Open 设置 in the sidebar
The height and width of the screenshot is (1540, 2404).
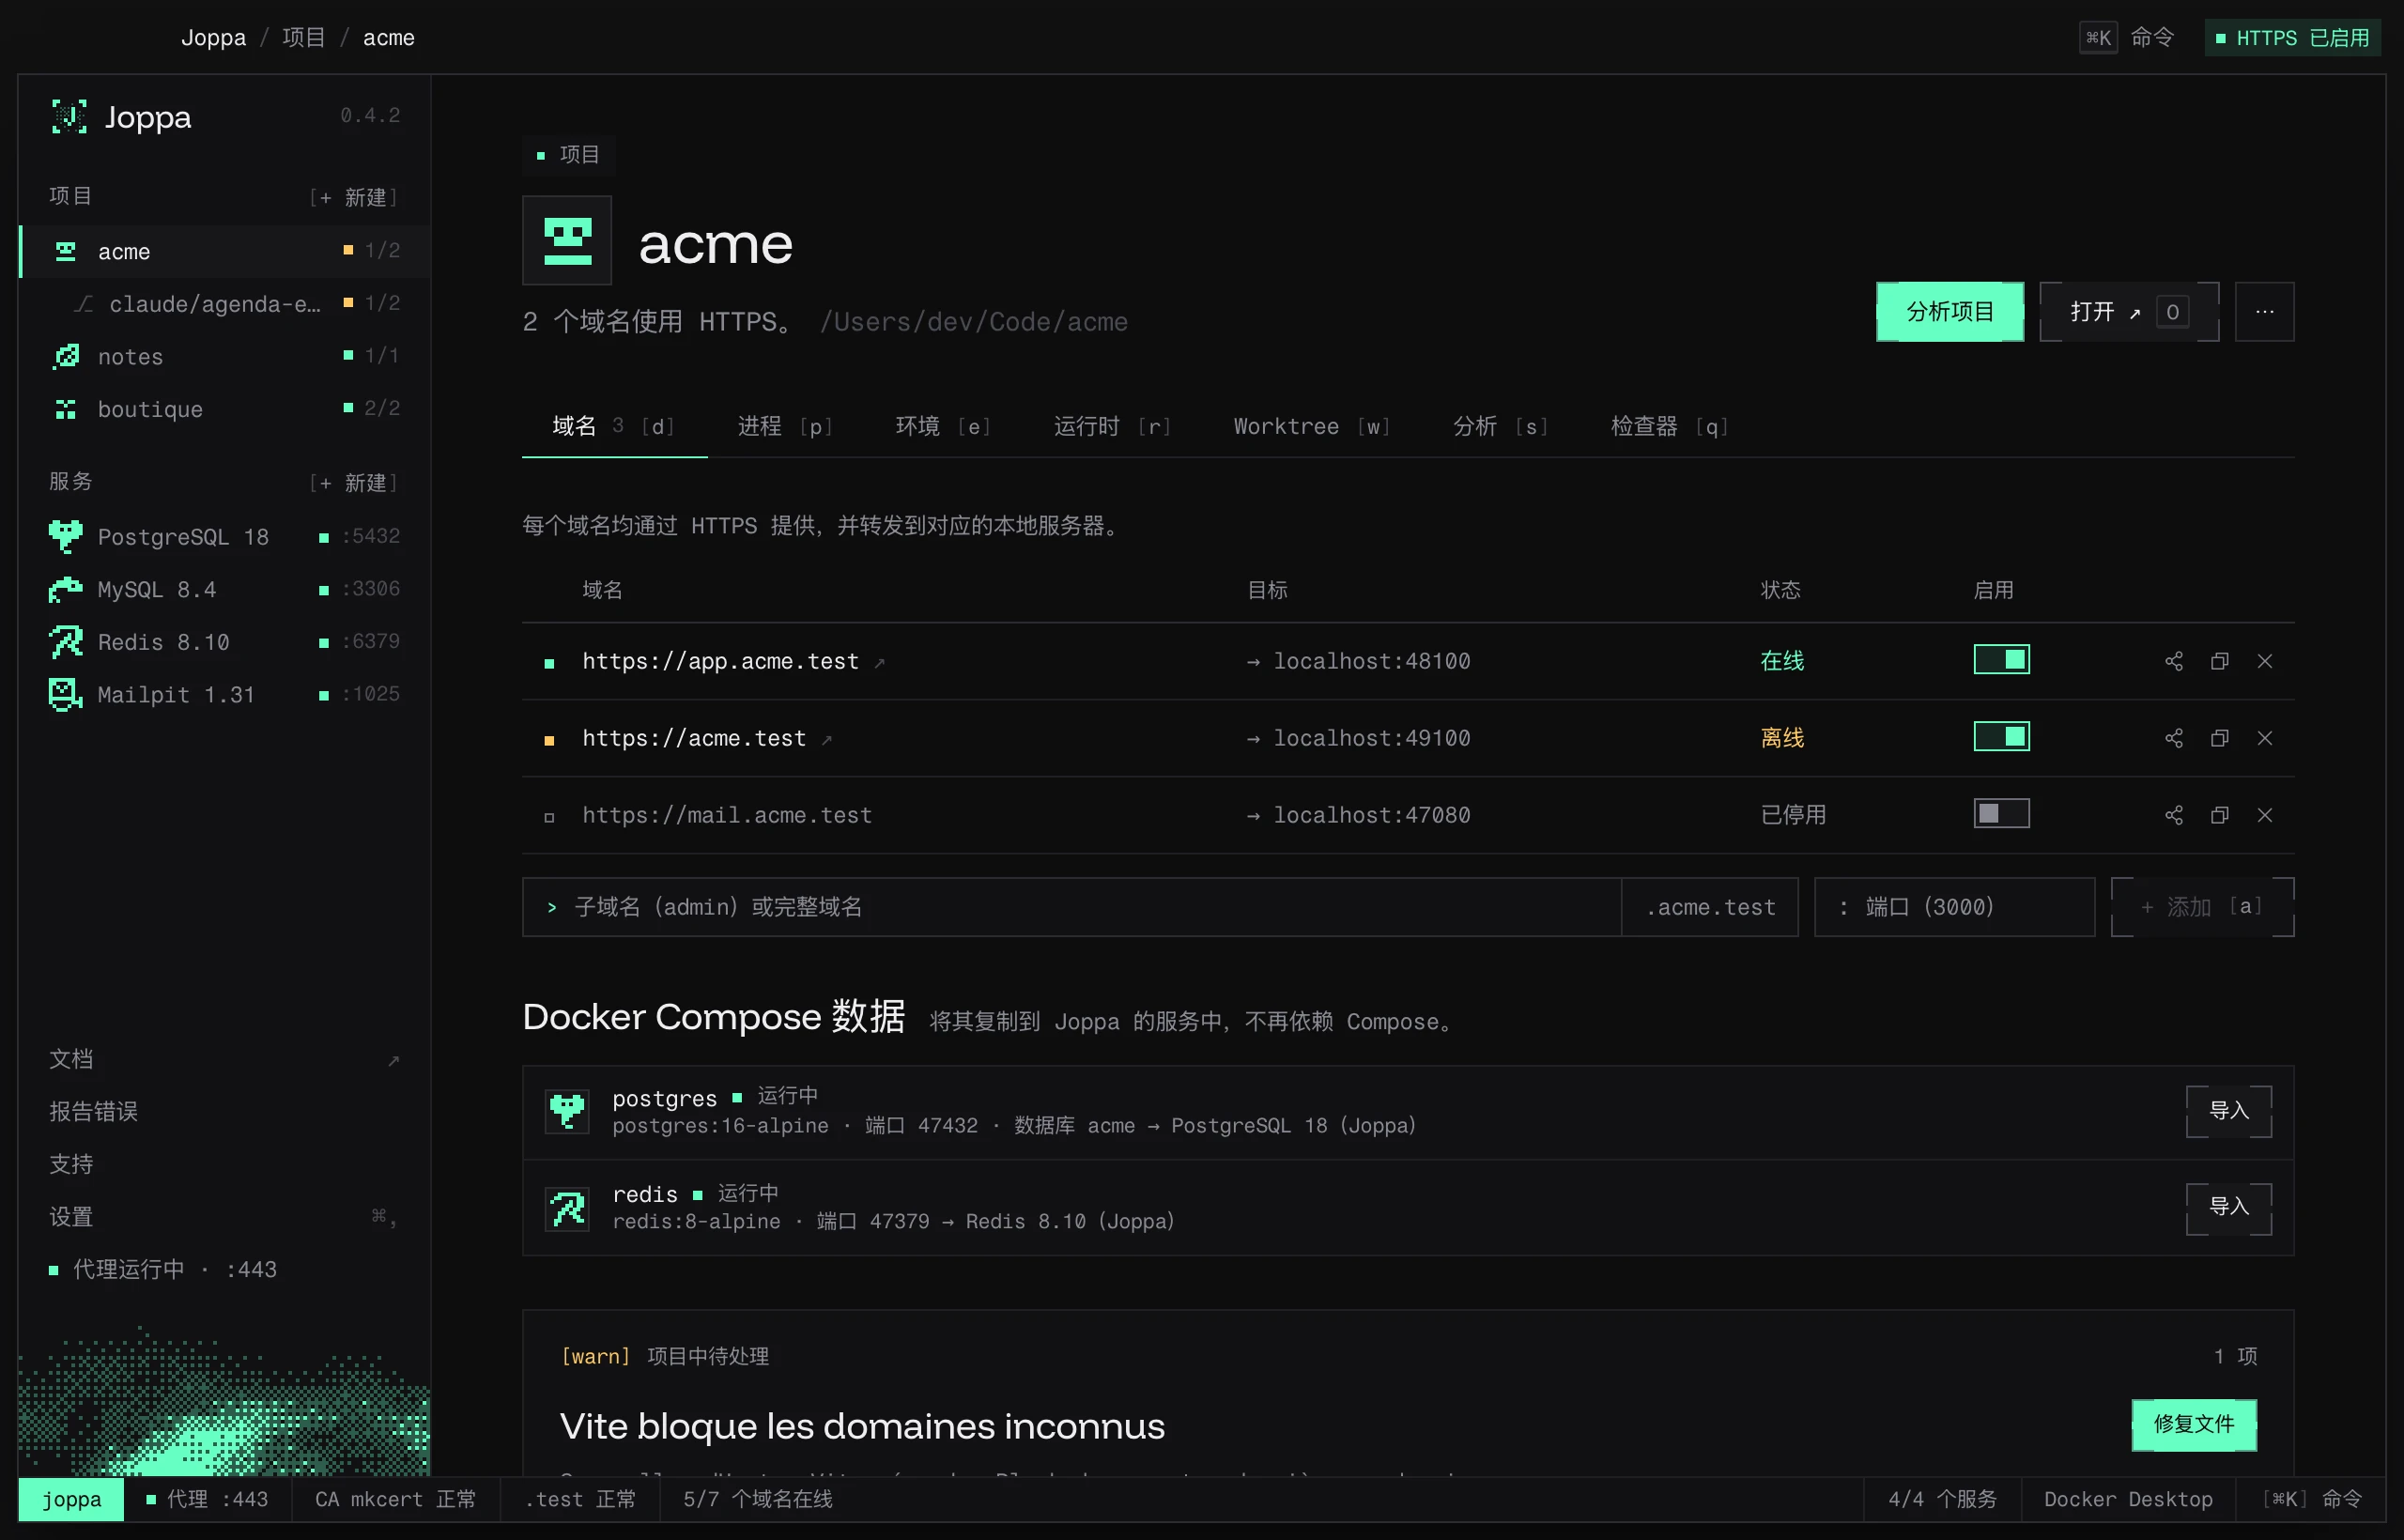coord(225,1217)
